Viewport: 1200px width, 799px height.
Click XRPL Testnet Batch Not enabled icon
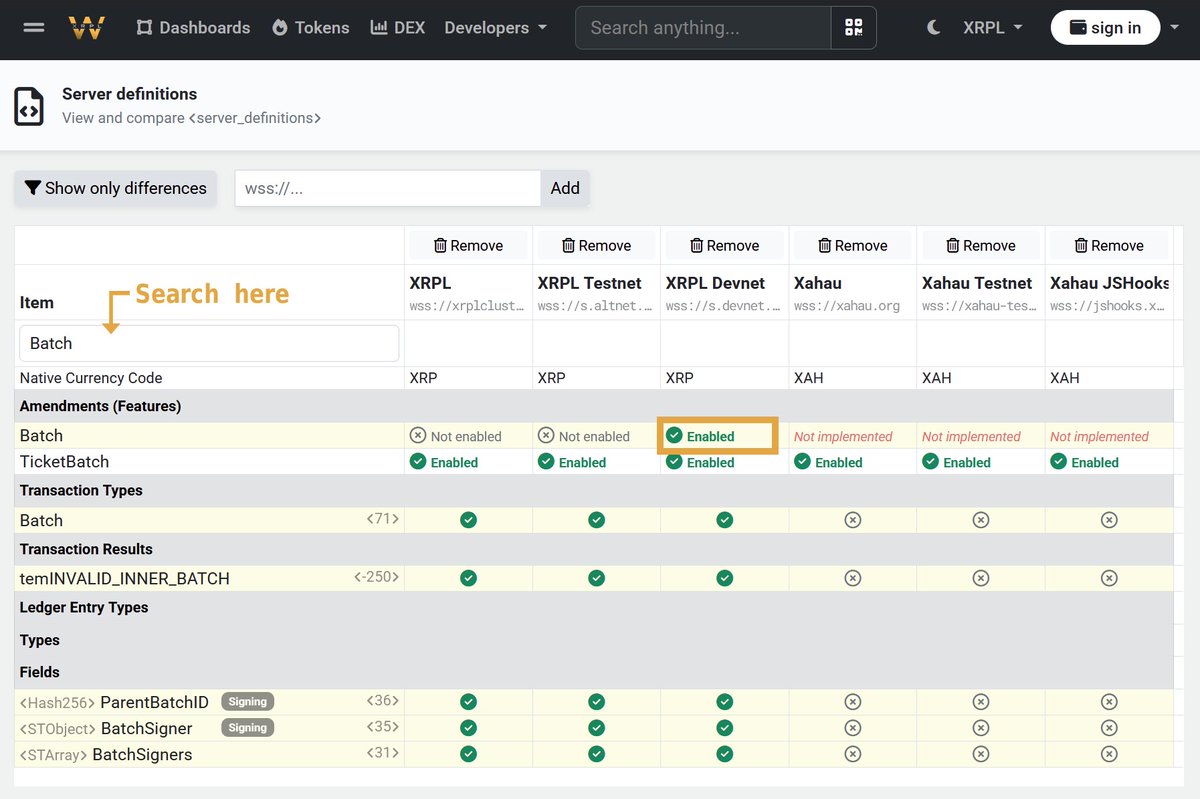546,436
